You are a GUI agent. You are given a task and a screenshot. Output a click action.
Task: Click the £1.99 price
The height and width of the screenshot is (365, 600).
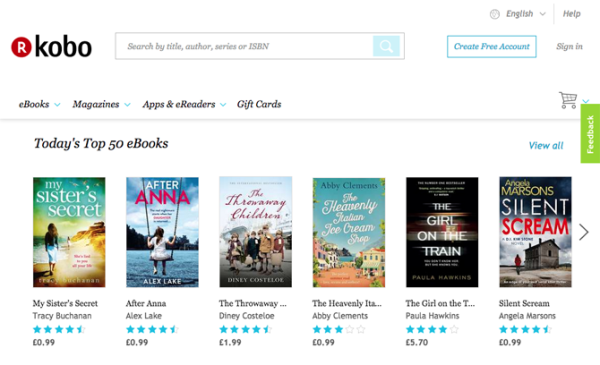click(230, 342)
